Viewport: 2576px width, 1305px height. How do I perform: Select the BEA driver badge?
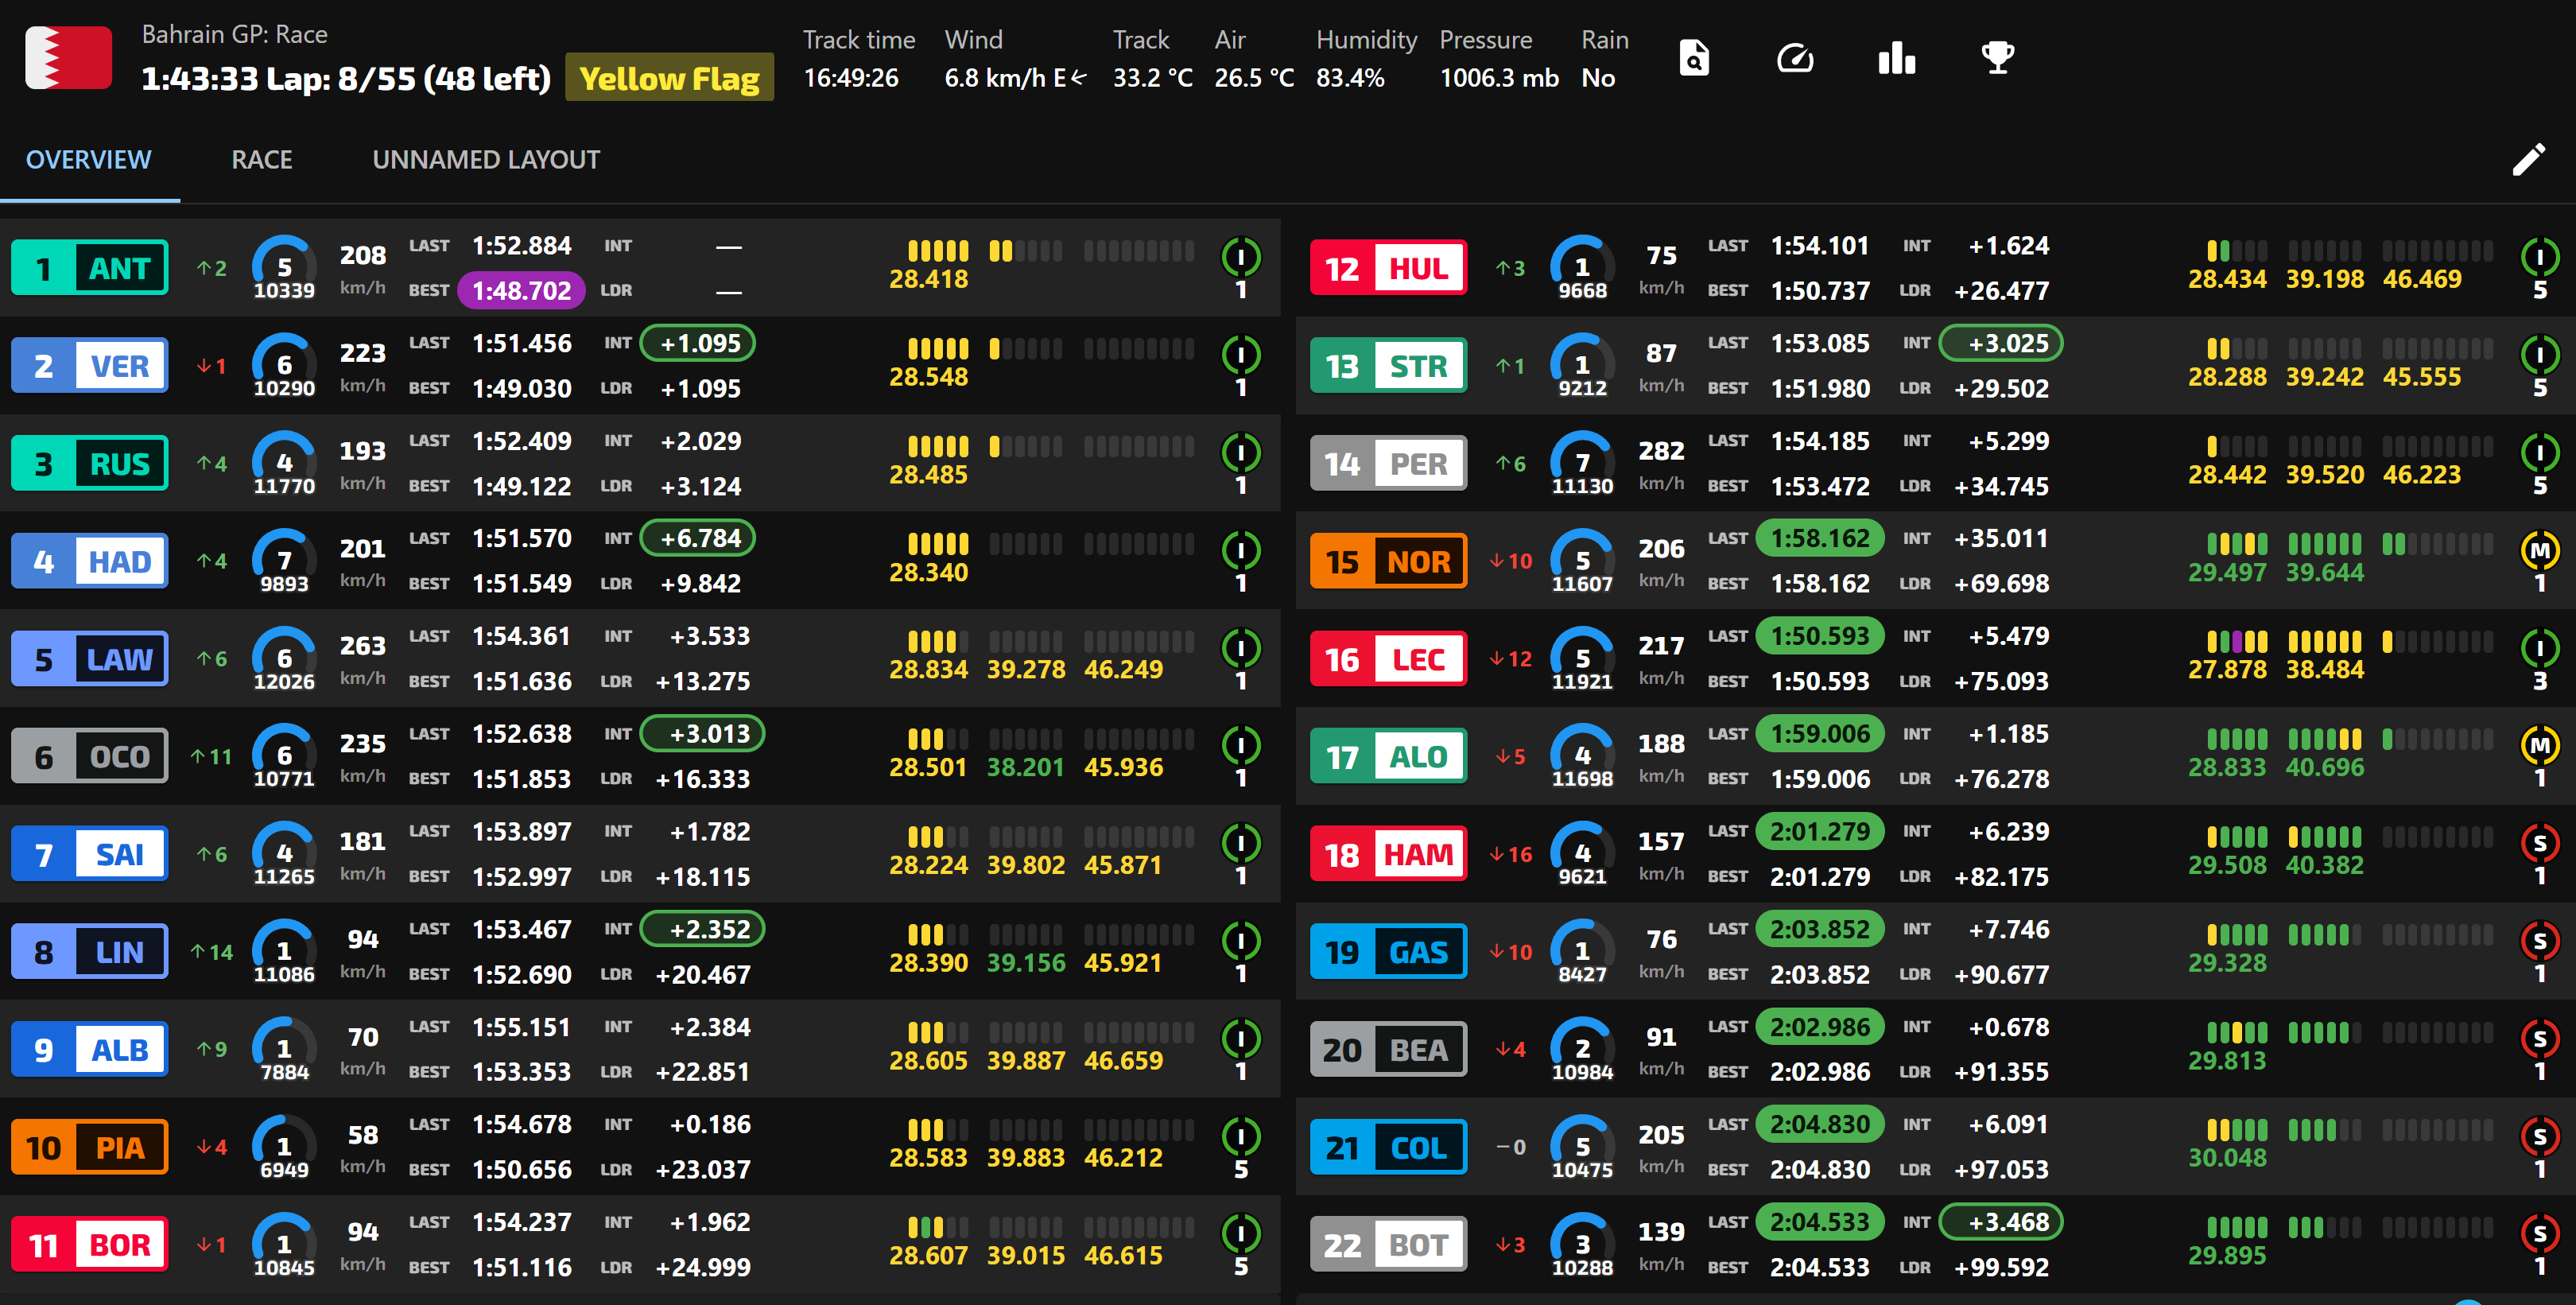click(x=1388, y=1050)
